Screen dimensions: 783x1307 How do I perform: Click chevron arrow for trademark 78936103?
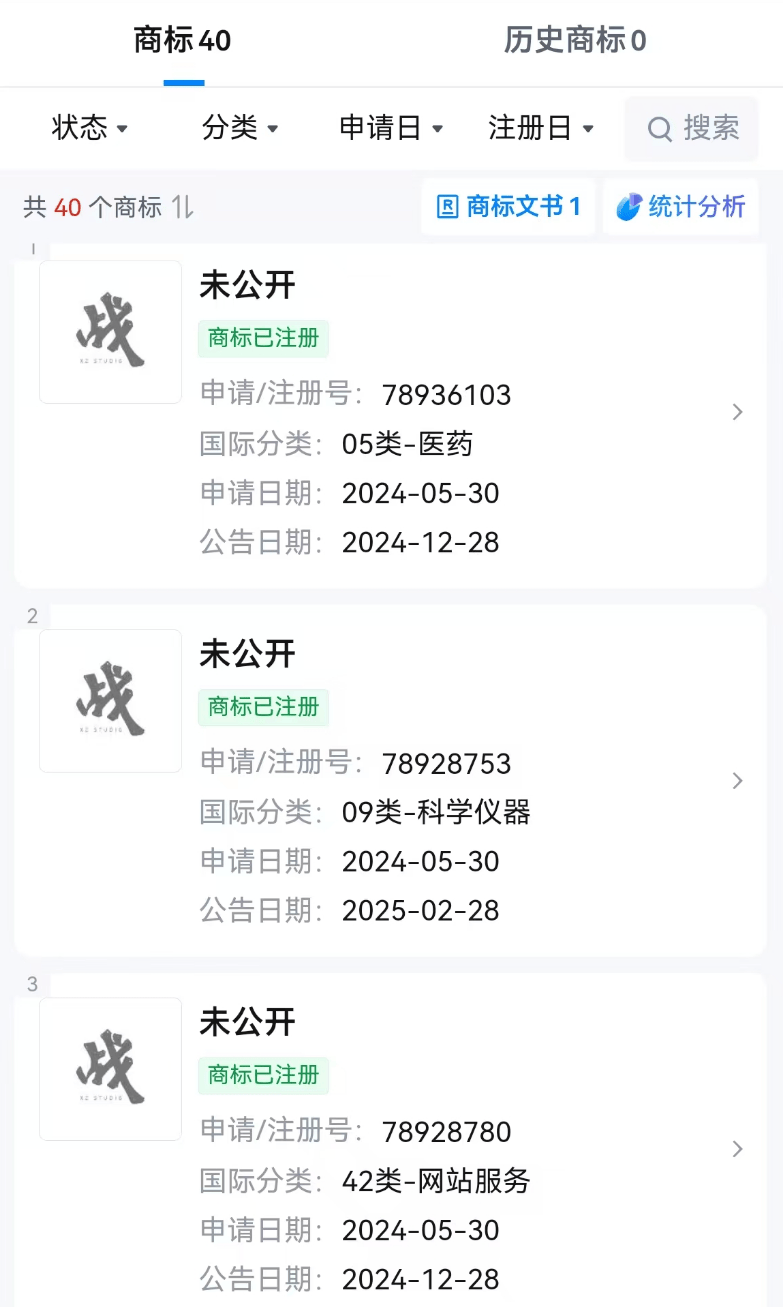pyautogui.click(x=738, y=412)
